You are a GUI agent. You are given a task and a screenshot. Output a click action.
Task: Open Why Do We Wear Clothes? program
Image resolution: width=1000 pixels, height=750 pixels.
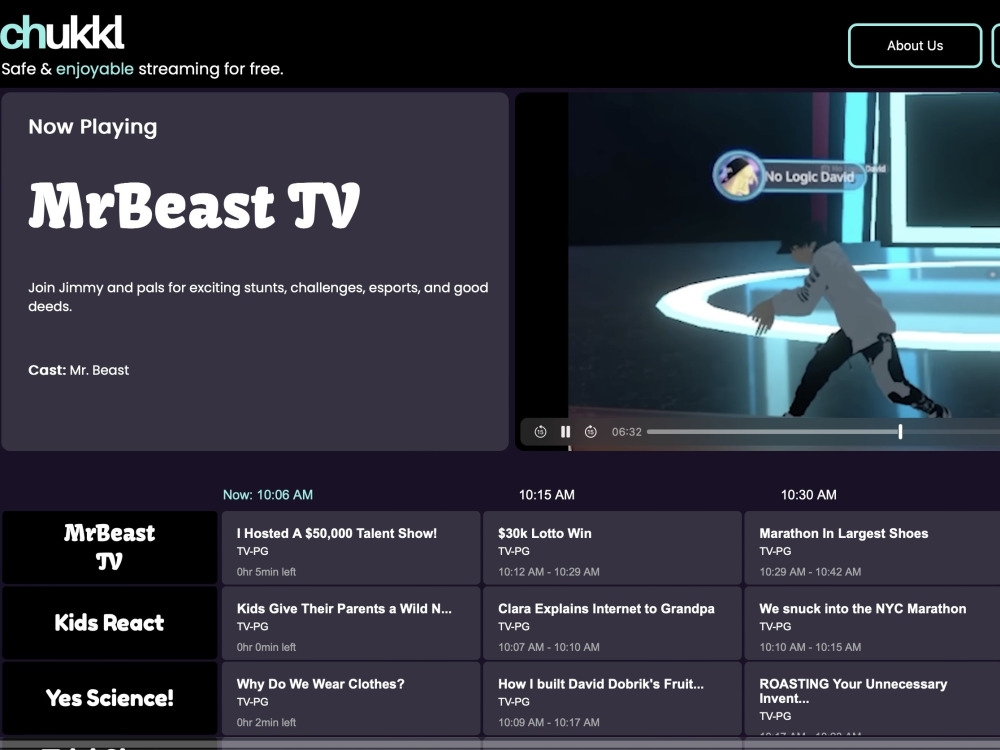tap(351, 698)
